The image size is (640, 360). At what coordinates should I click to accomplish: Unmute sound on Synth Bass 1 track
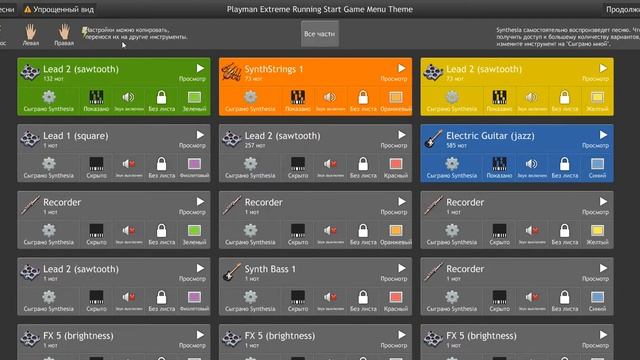pos(330,297)
